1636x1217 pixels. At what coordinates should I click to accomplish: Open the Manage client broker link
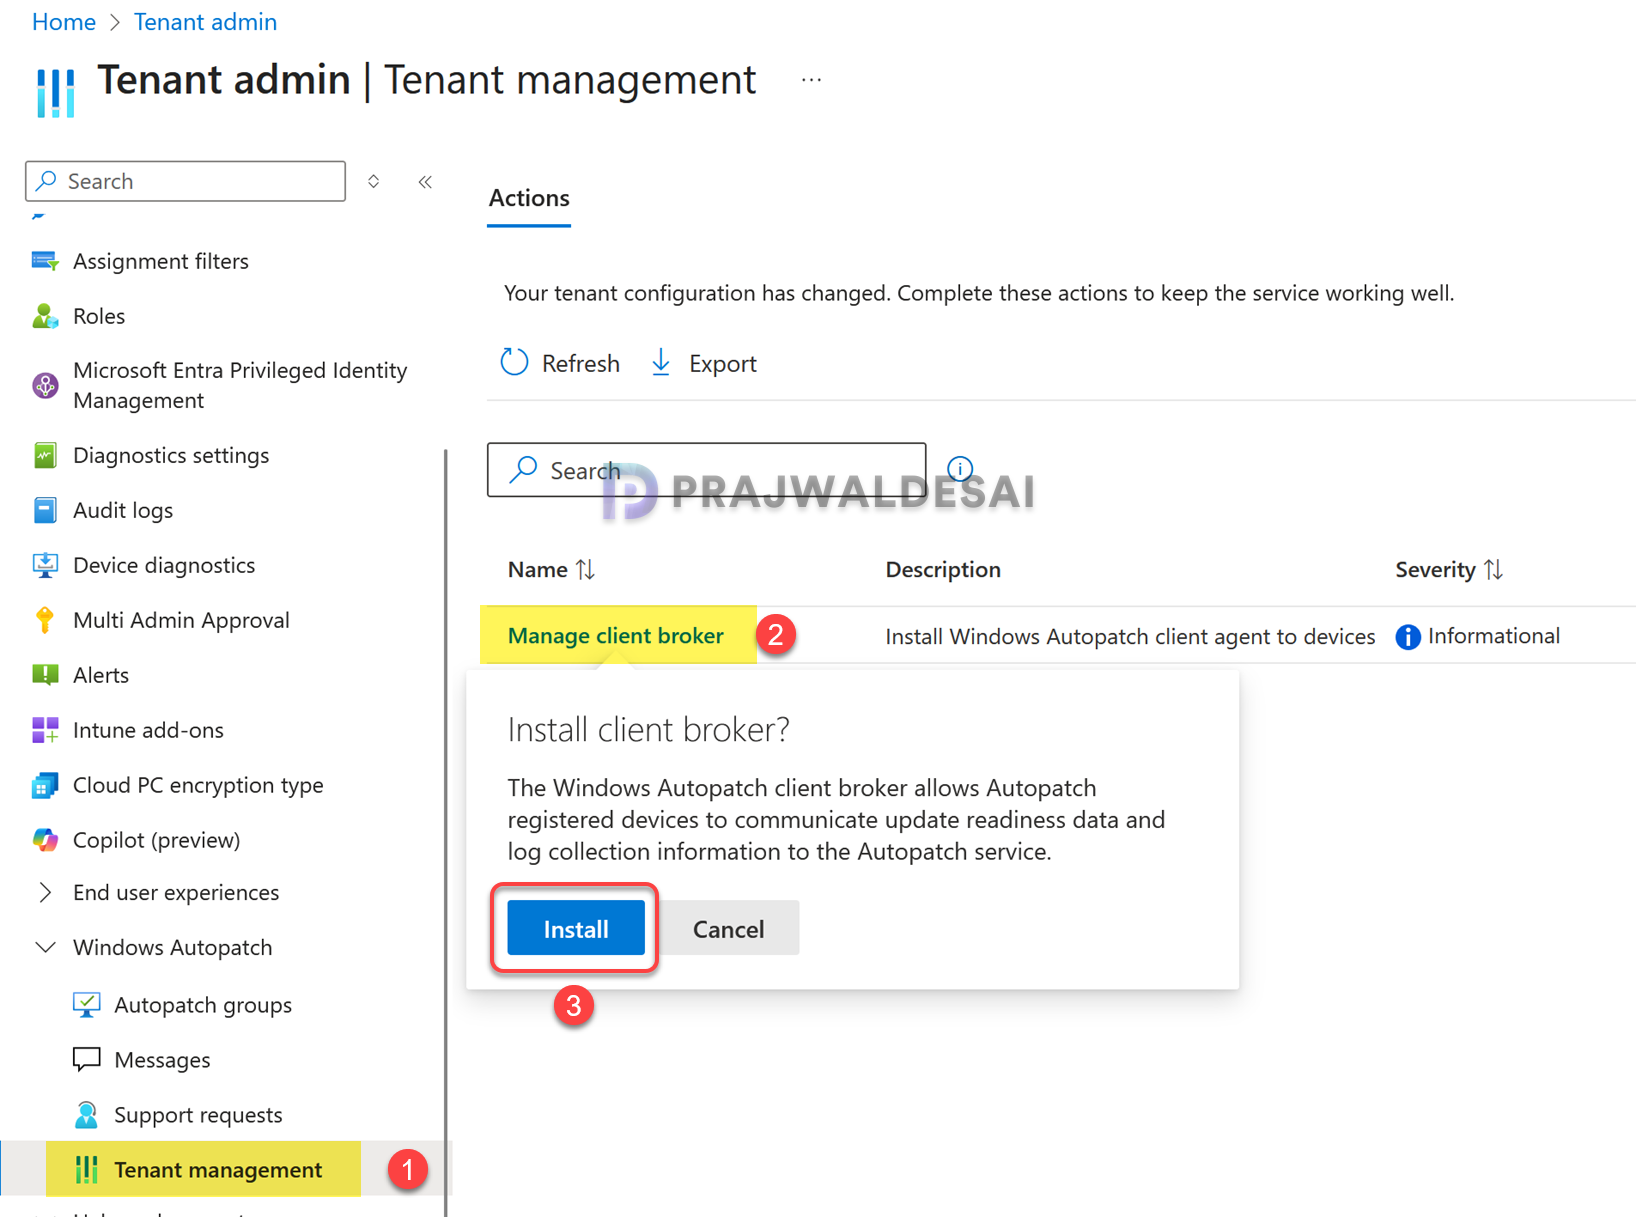coord(616,636)
